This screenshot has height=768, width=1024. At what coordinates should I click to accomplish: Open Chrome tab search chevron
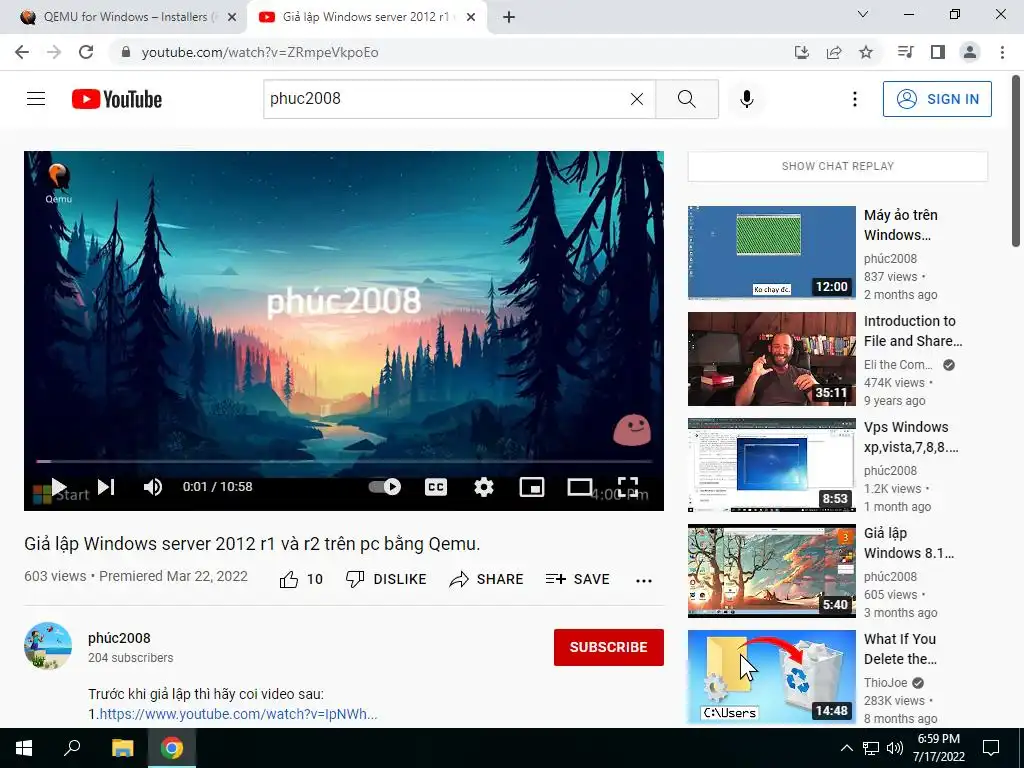click(x=863, y=14)
